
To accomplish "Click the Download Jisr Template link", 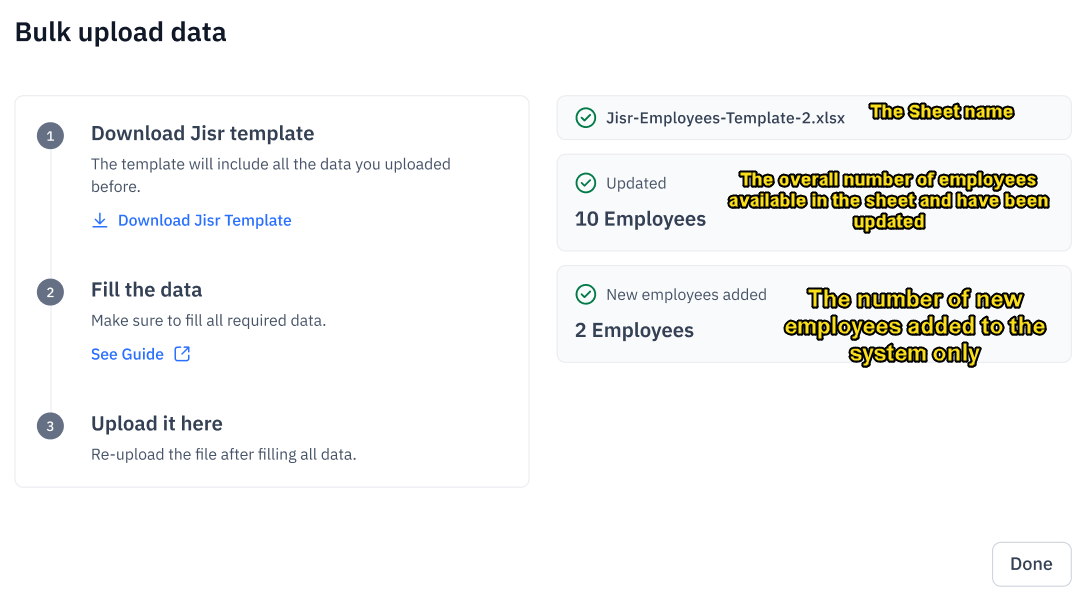I will (204, 219).
